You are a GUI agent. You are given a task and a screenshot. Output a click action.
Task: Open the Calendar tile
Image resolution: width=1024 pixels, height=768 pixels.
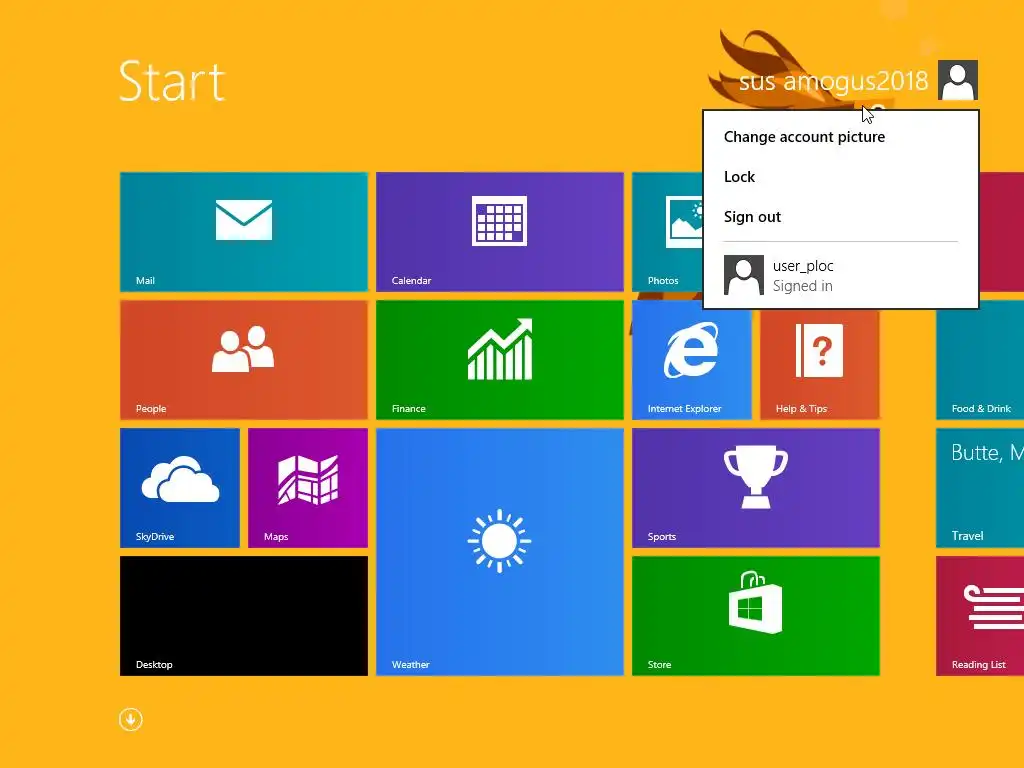[500, 232]
